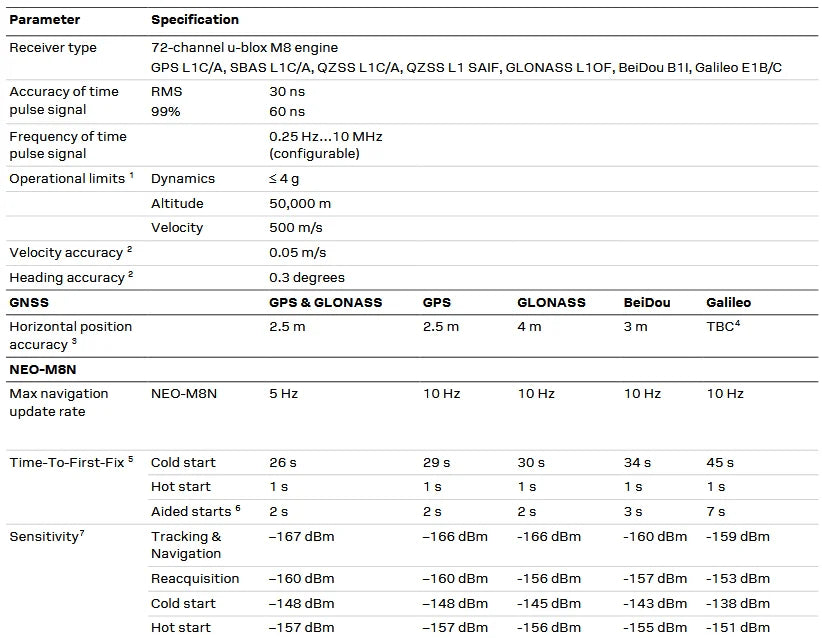Click the "45 s" Galileo cold start time
The width and height of the screenshot is (822, 638).
720,463
